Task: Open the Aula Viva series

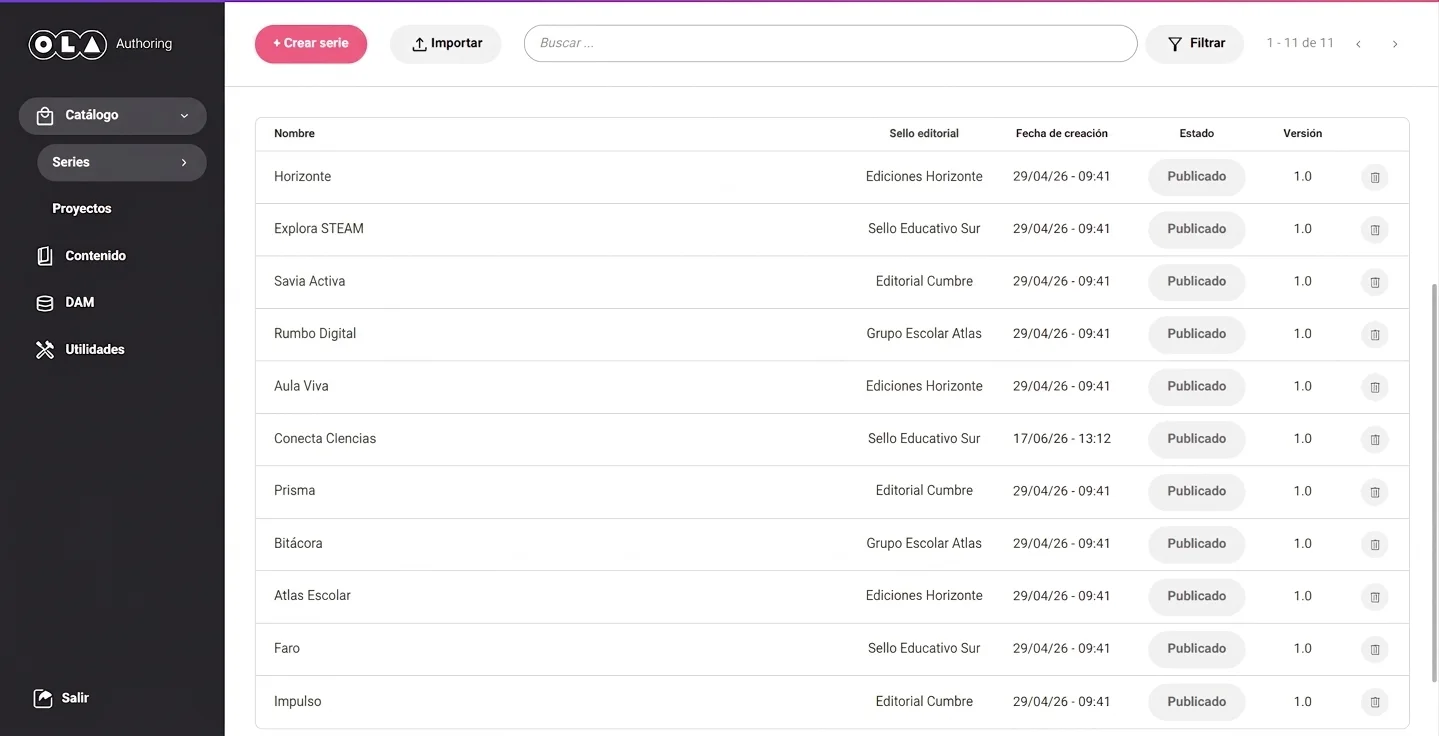Action: [x=301, y=386]
